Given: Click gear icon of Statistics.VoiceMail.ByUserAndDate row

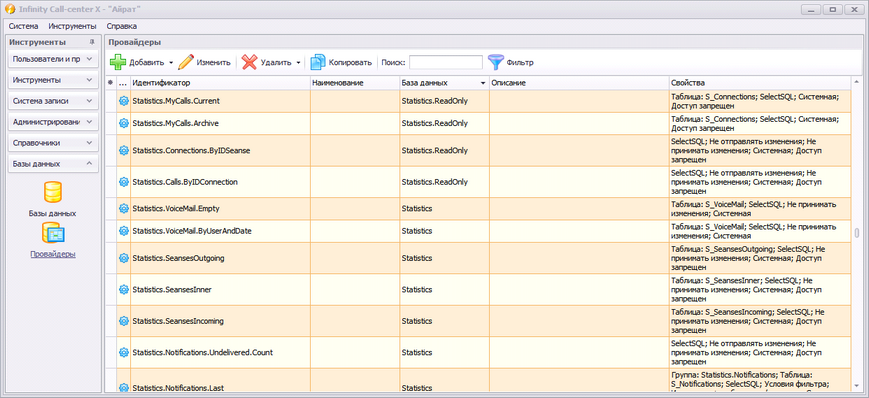Looking at the screenshot, I should click(x=124, y=231).
